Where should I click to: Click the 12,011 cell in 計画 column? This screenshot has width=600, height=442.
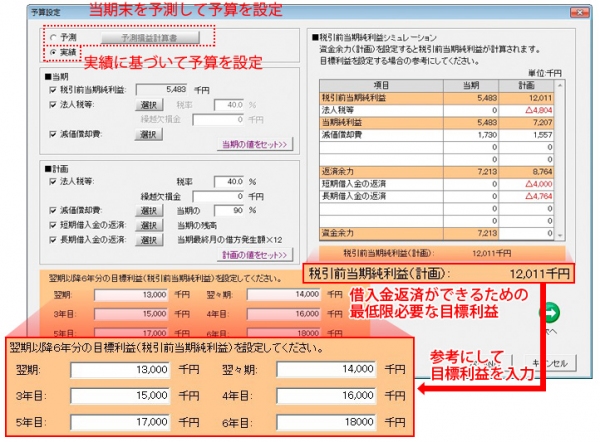(x=527, y=98)
